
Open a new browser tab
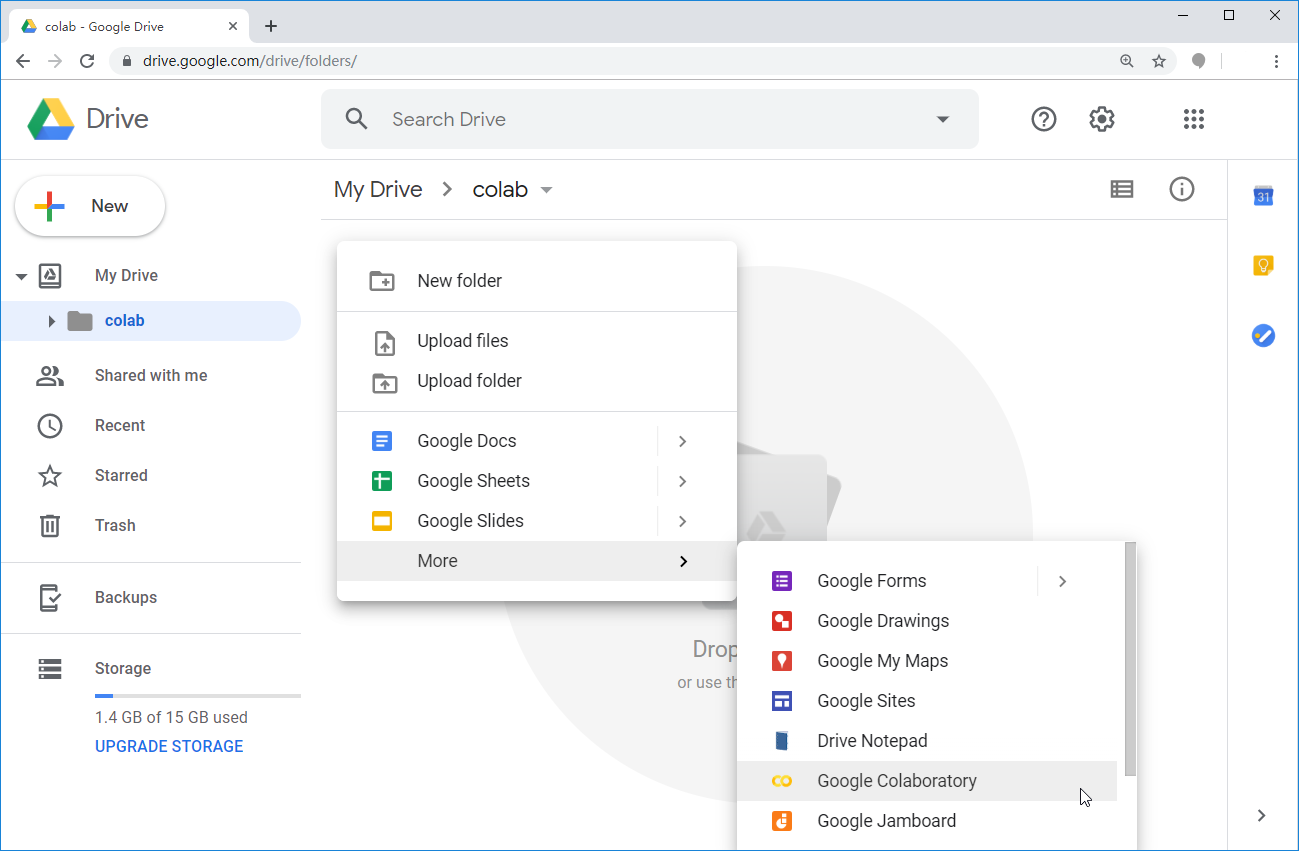271,26
